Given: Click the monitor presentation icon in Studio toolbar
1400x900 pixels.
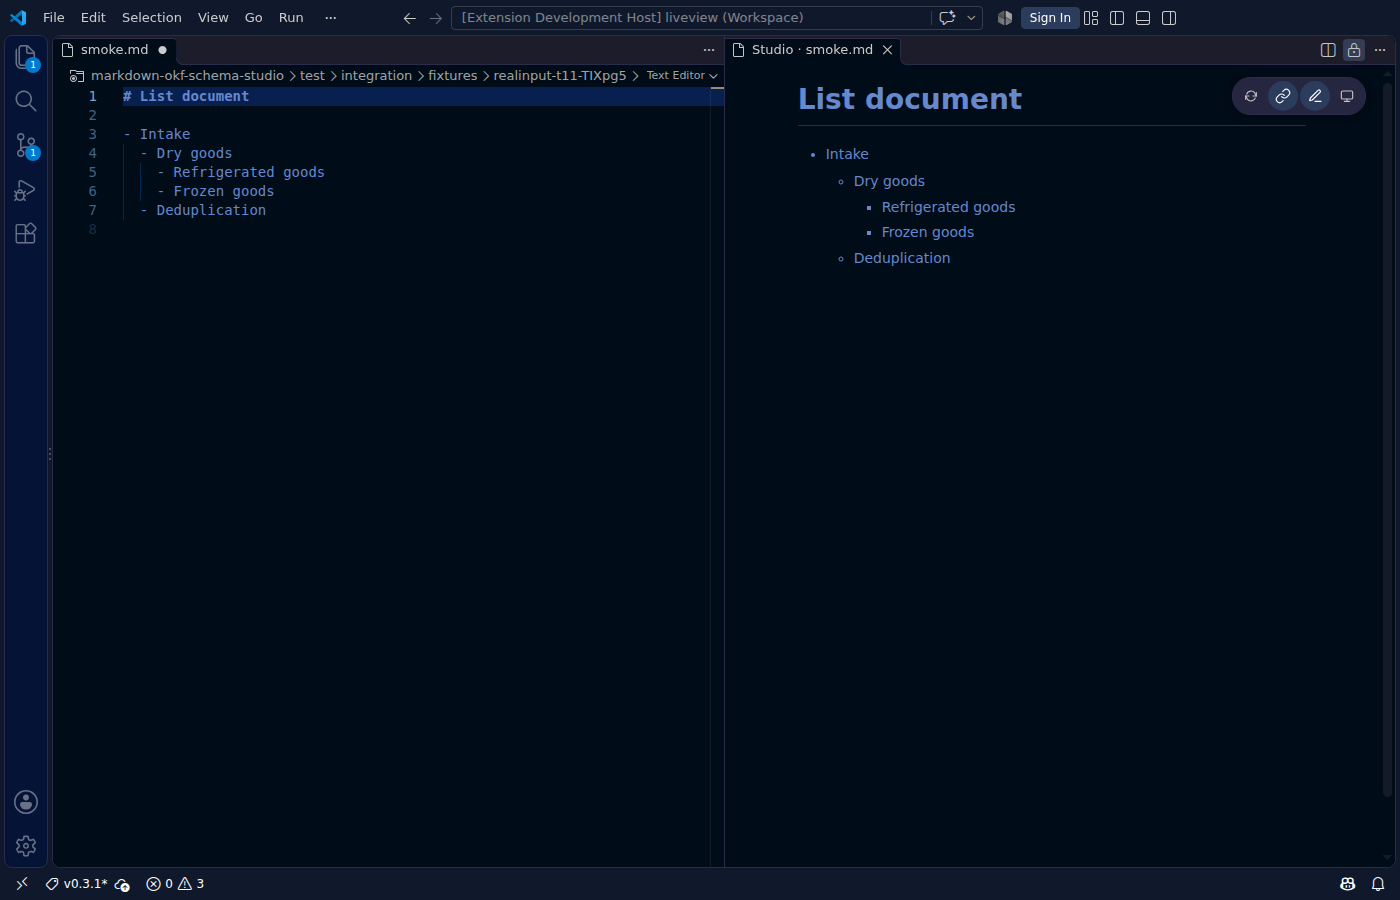Looking at the screenshot, I should click(1347, 96).
